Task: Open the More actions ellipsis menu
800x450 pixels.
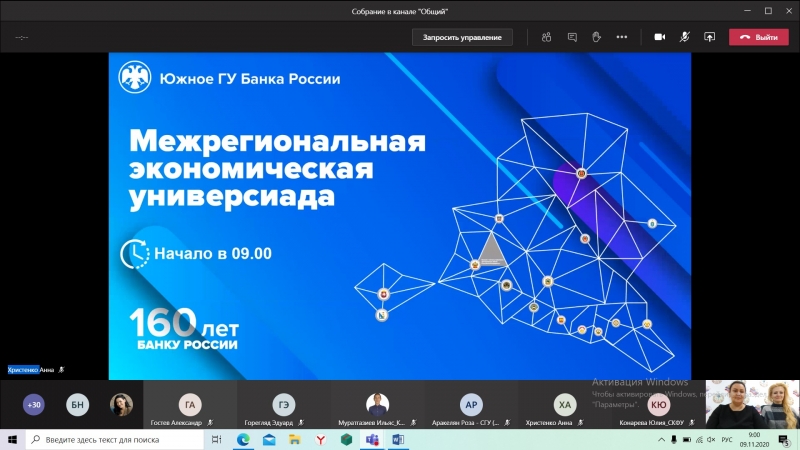Action: click(x=621, y=37)
